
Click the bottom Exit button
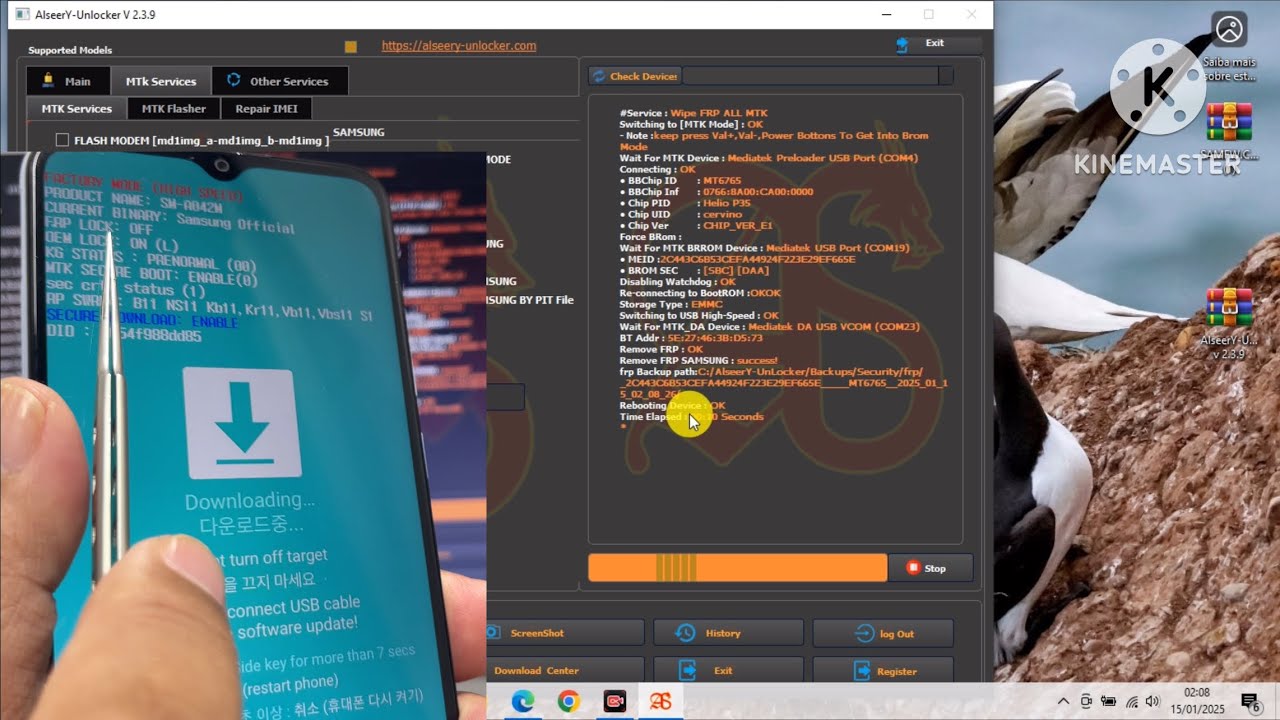(x=728, y=670)
